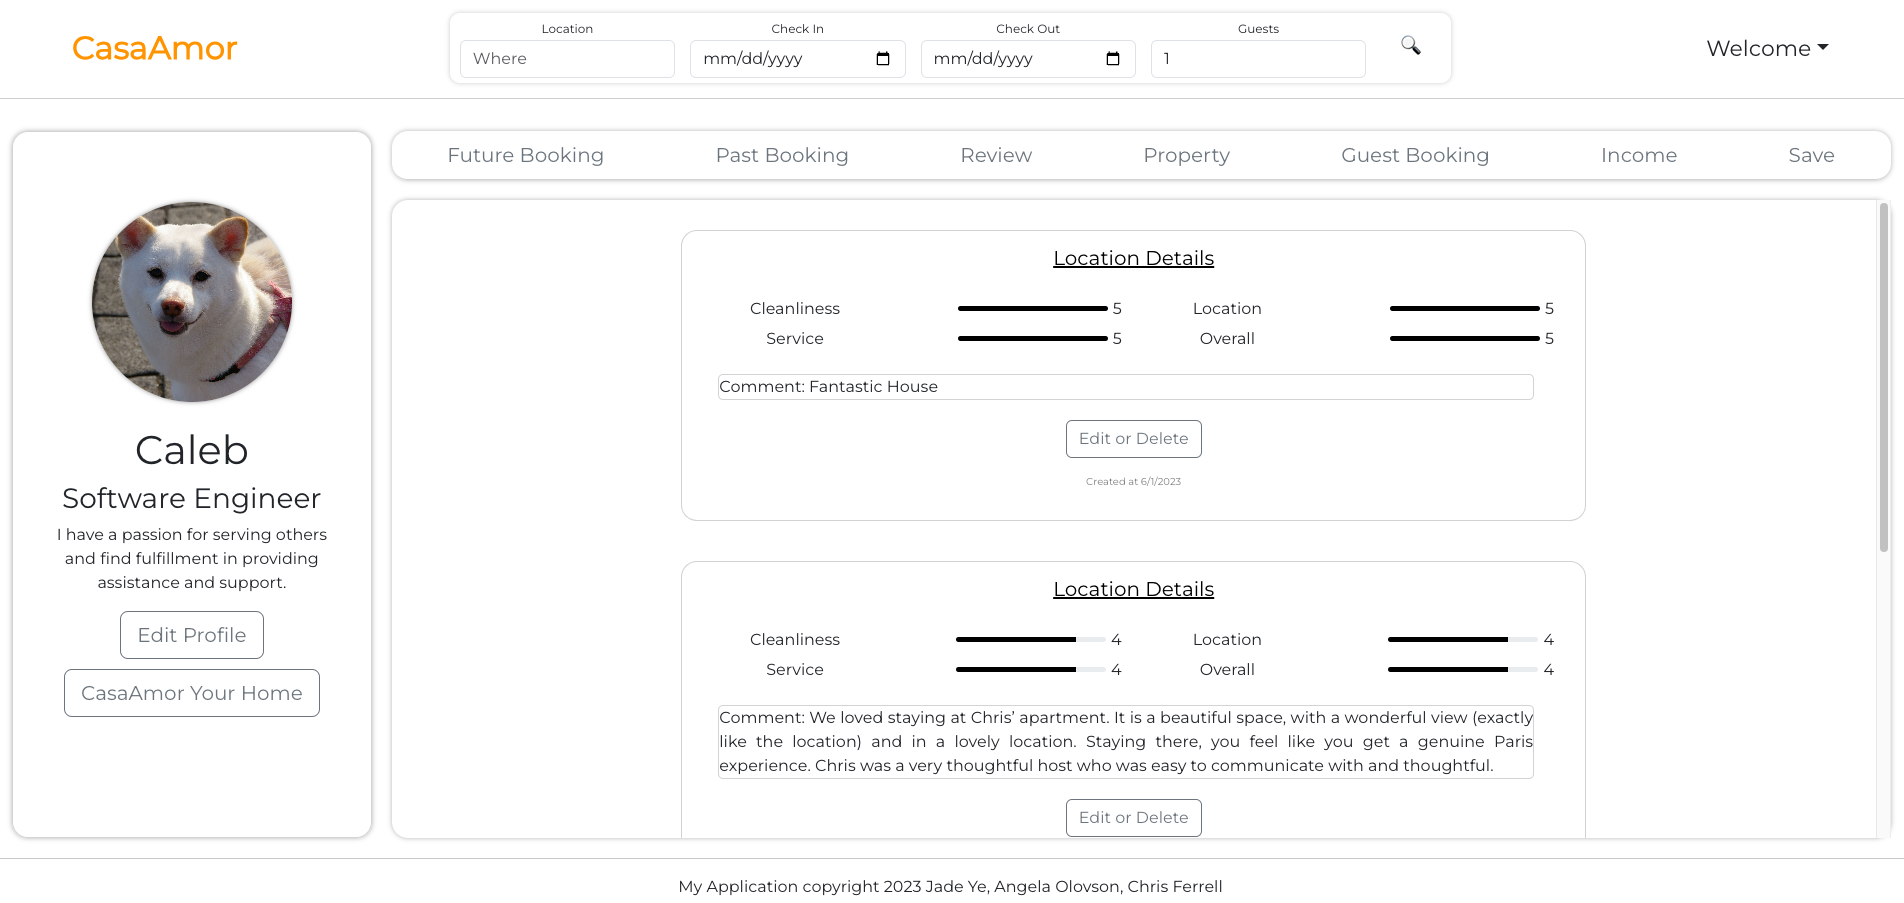Edit or Delete the Fantastic House review
Screen dimensions: 1904x903
(x=1133, y=438)
